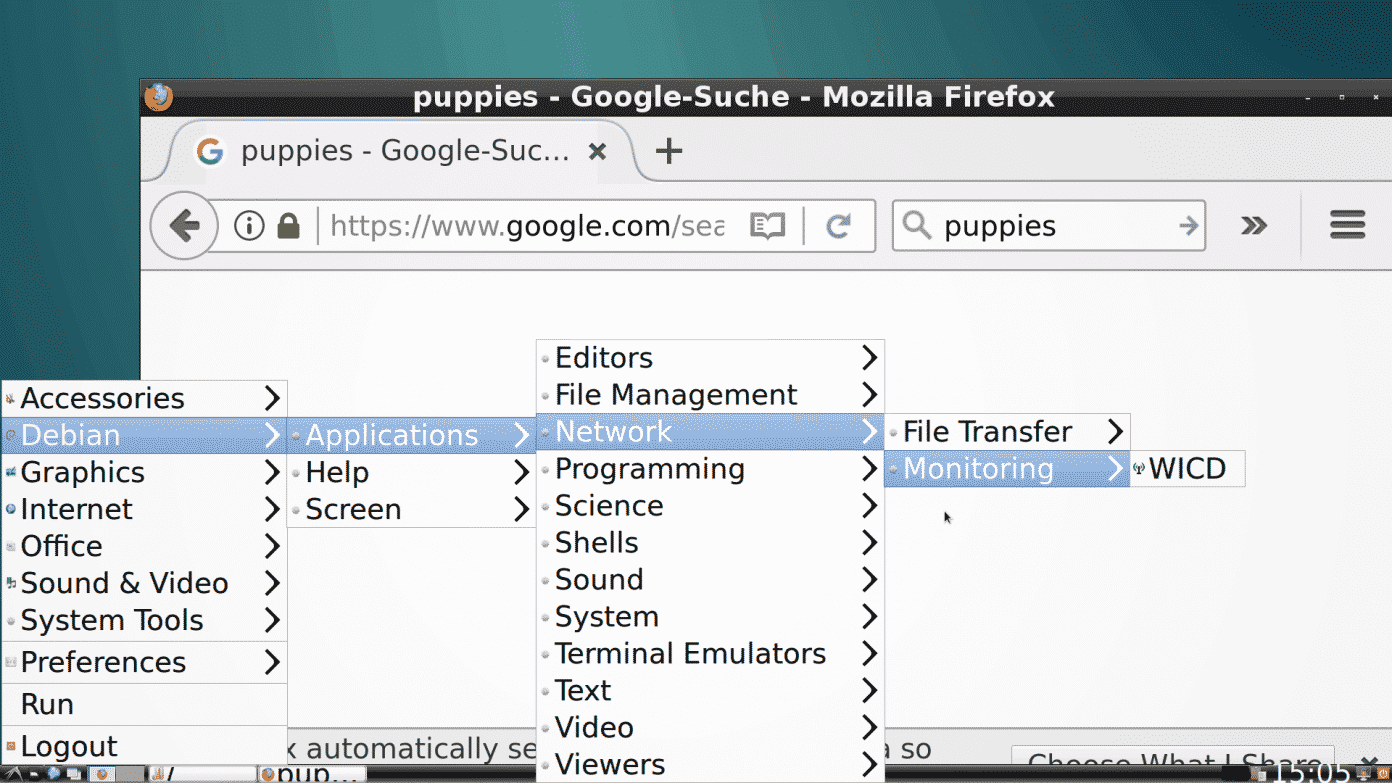Click the site information (i) icon
Image resolution: width=1392 pixels, height=783 pixels.
(x=248, y=226)
